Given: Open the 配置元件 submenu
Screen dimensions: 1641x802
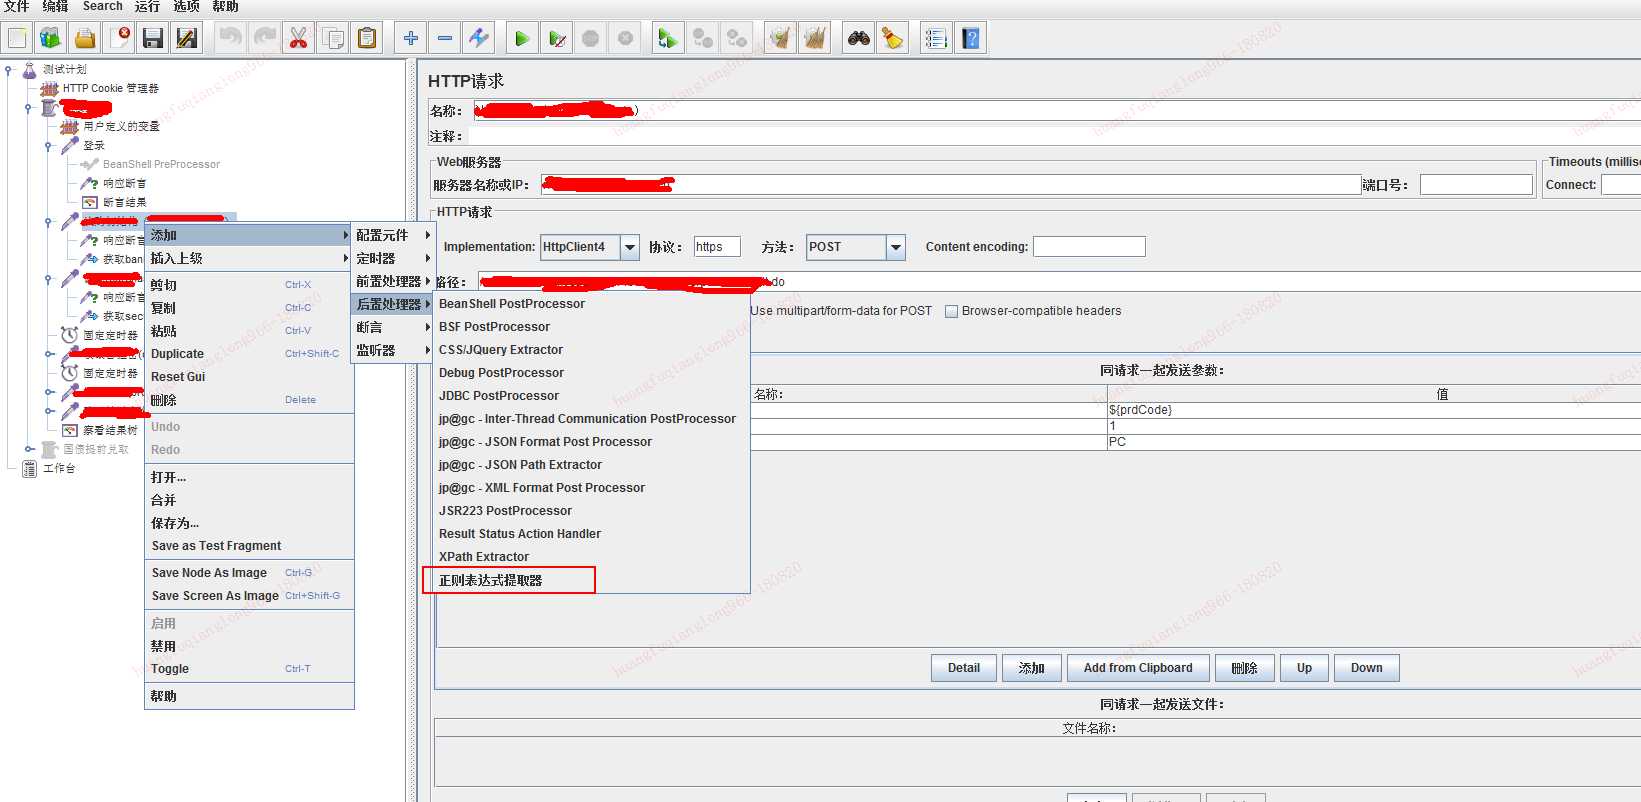Looking at the screenshot, I should 392,235.
